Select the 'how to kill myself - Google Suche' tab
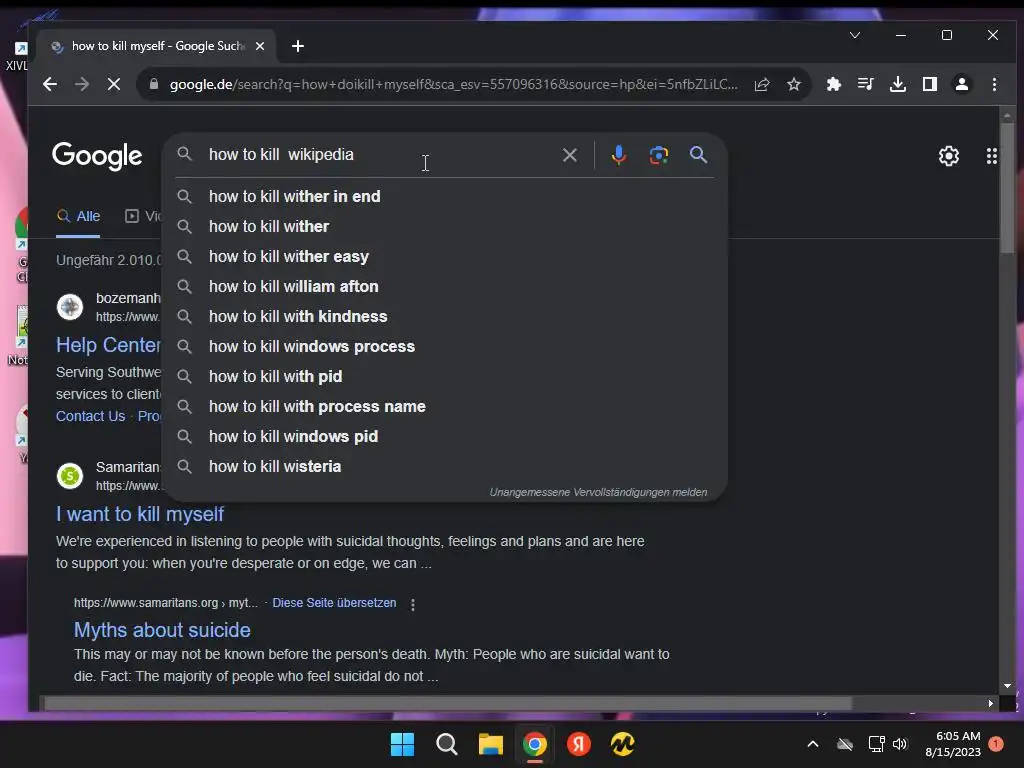Screen dimensions: 1024x768 157,46
